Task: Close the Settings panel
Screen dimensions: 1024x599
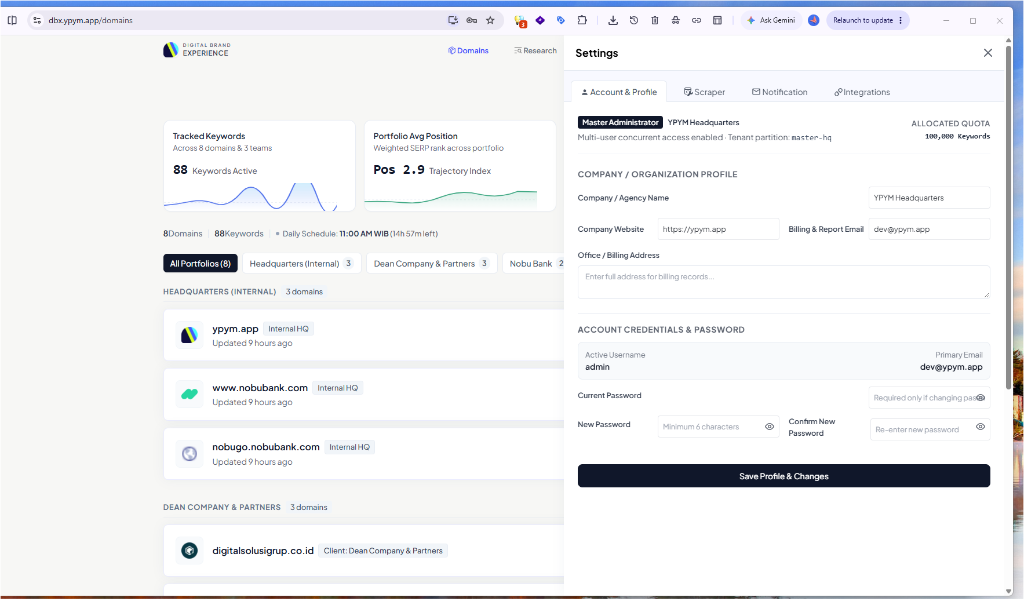Action: (x=987, y=53)
